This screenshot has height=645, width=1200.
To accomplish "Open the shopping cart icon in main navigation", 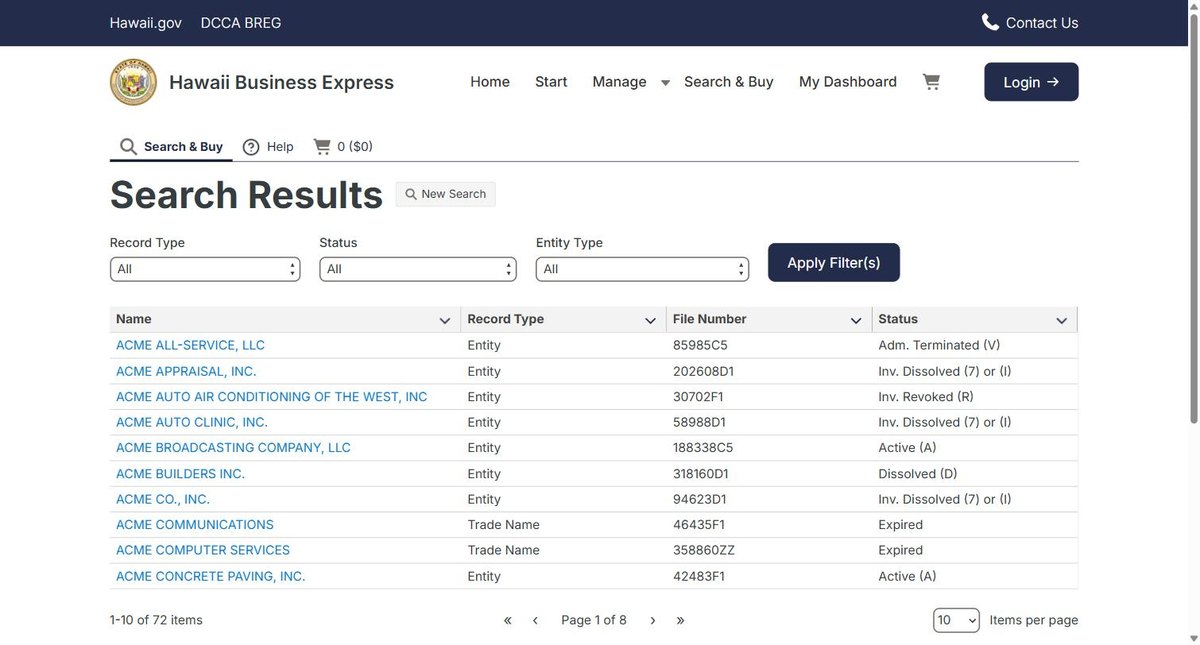I will [x=931, y=82].
